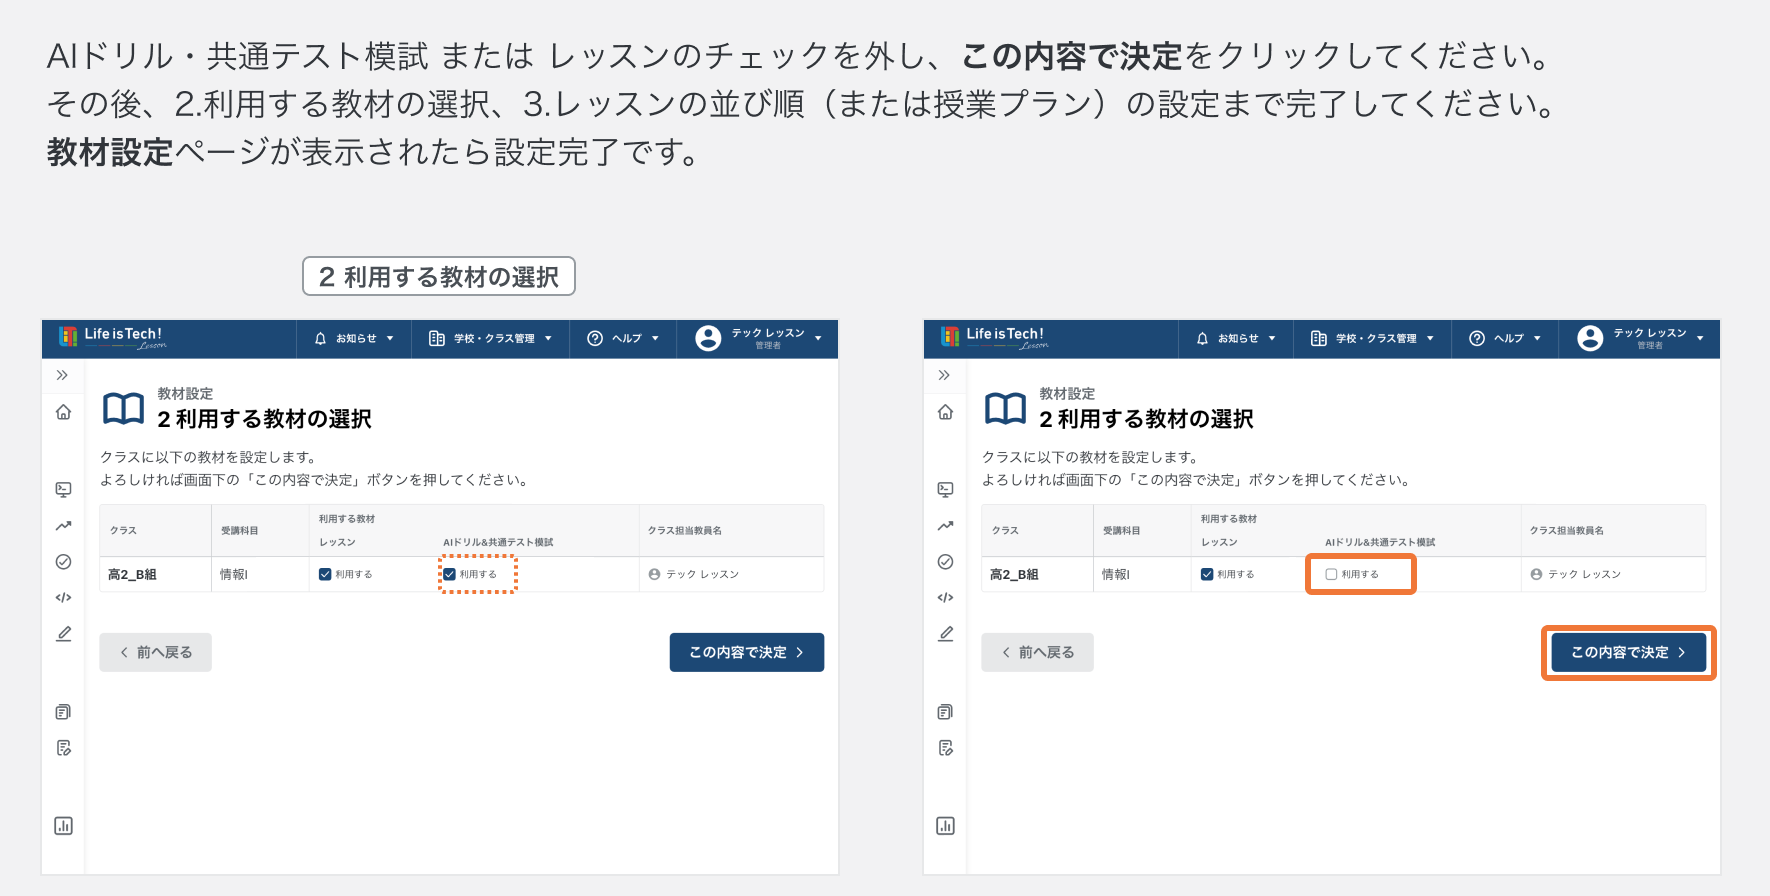1770x896 pixels.
Task: Click この内容で決定 button in left screenshot
Action: click(747, 652)
